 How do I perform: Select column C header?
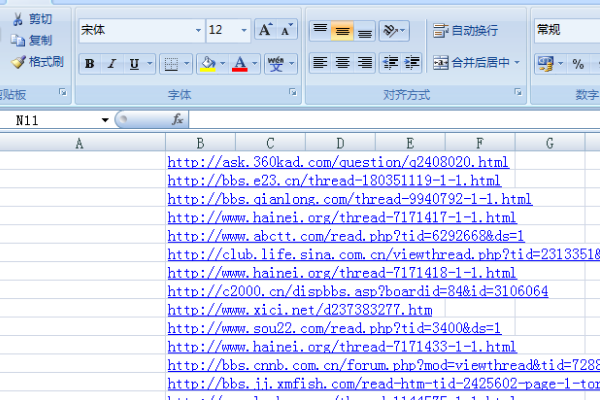click(270, 143)
